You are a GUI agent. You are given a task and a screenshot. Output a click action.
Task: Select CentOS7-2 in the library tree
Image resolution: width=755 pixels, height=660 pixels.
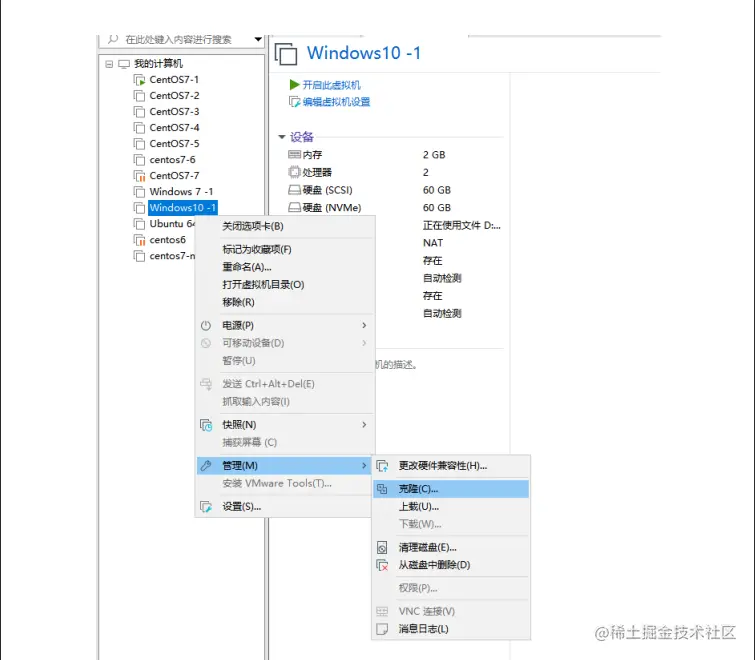click(x=174, y=96)
